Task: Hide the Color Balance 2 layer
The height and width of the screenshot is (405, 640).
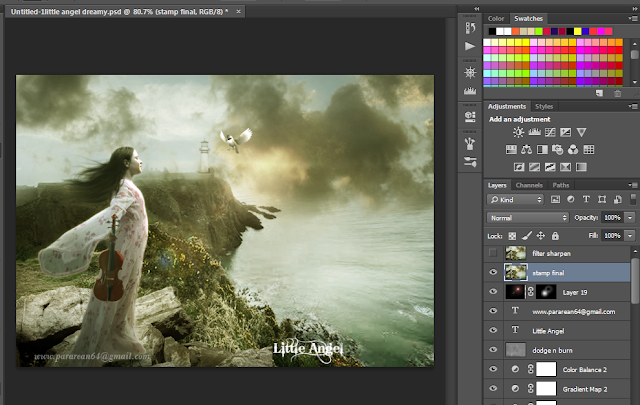Action: (493, 369)
